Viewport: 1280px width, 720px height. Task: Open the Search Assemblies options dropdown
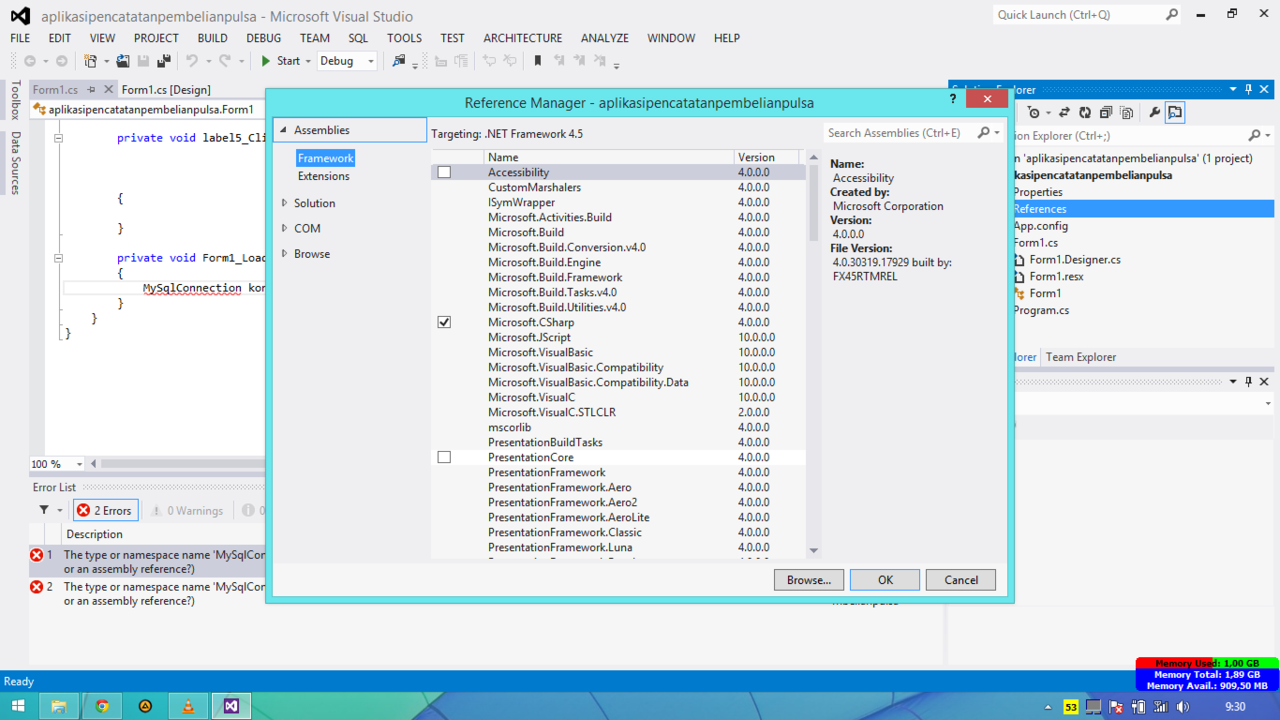coord(997,133)
